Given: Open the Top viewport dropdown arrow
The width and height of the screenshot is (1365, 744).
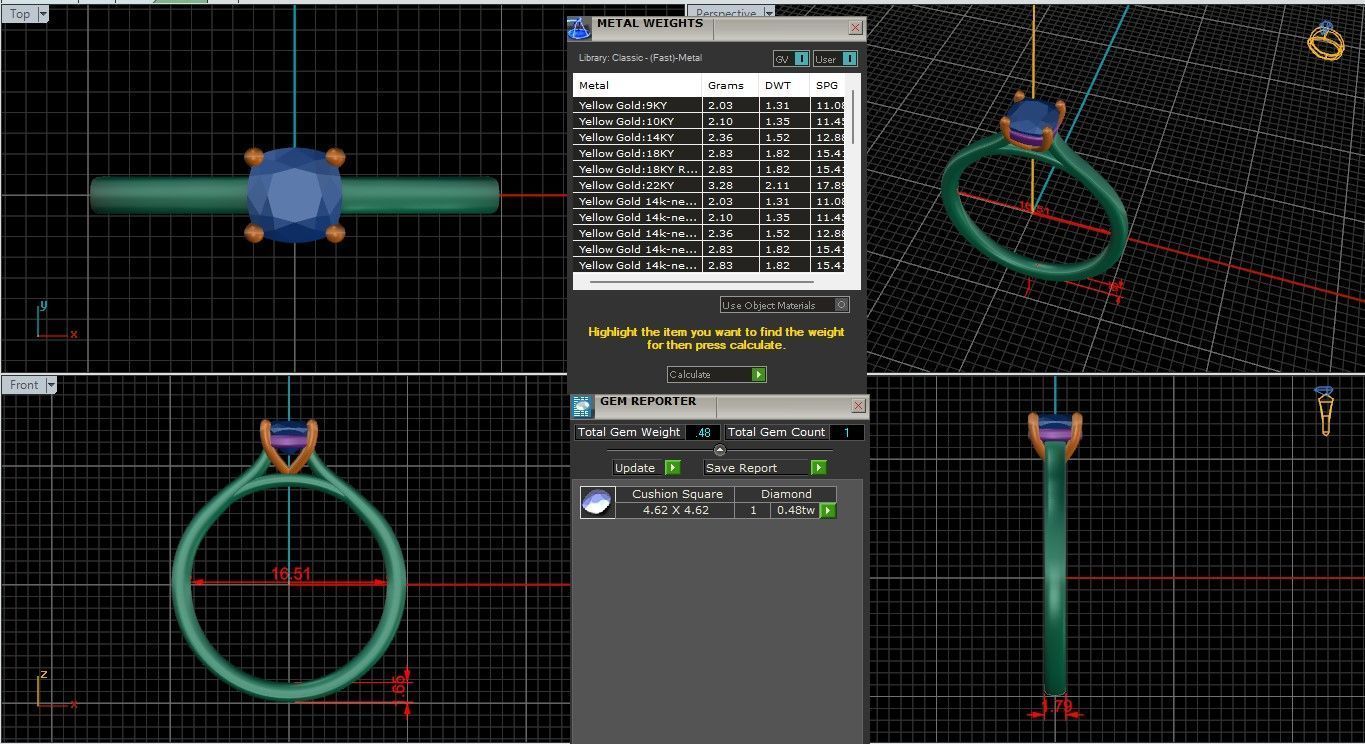Looking at the screenshot, I should [43, 14].
